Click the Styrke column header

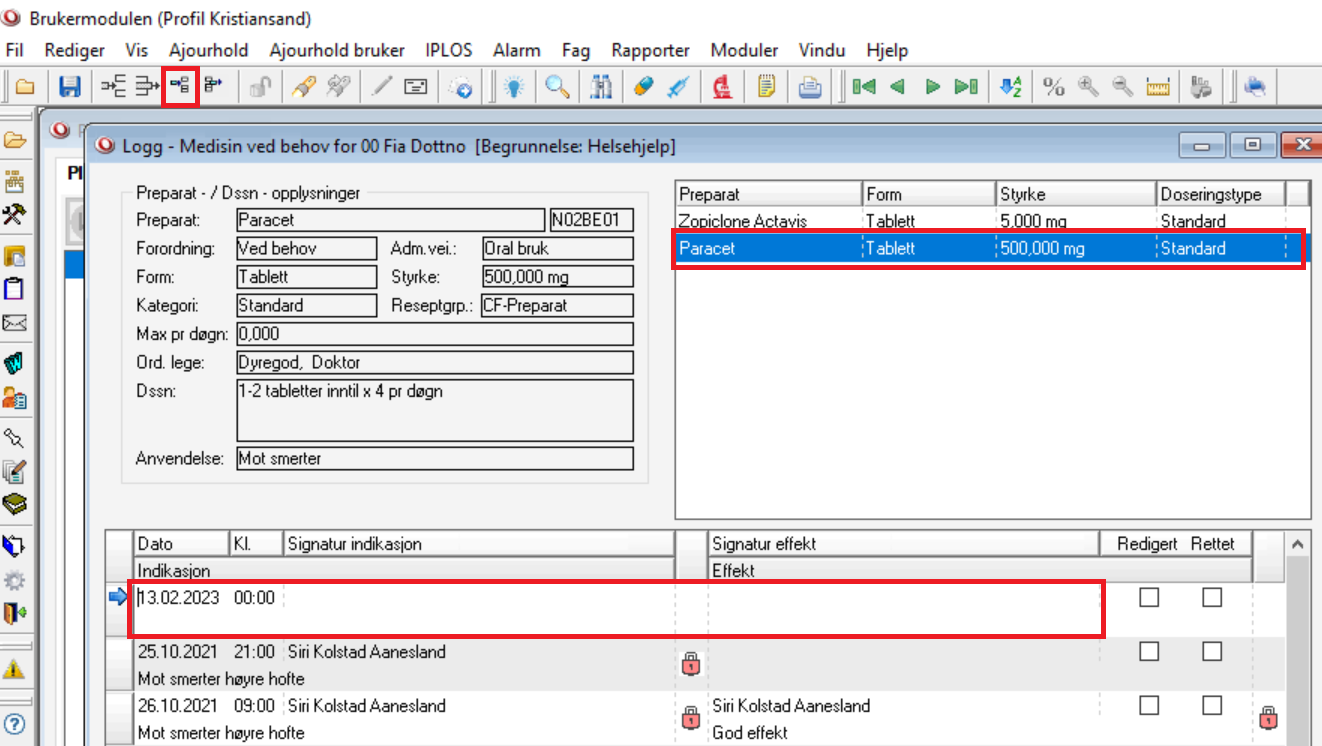1076,194
